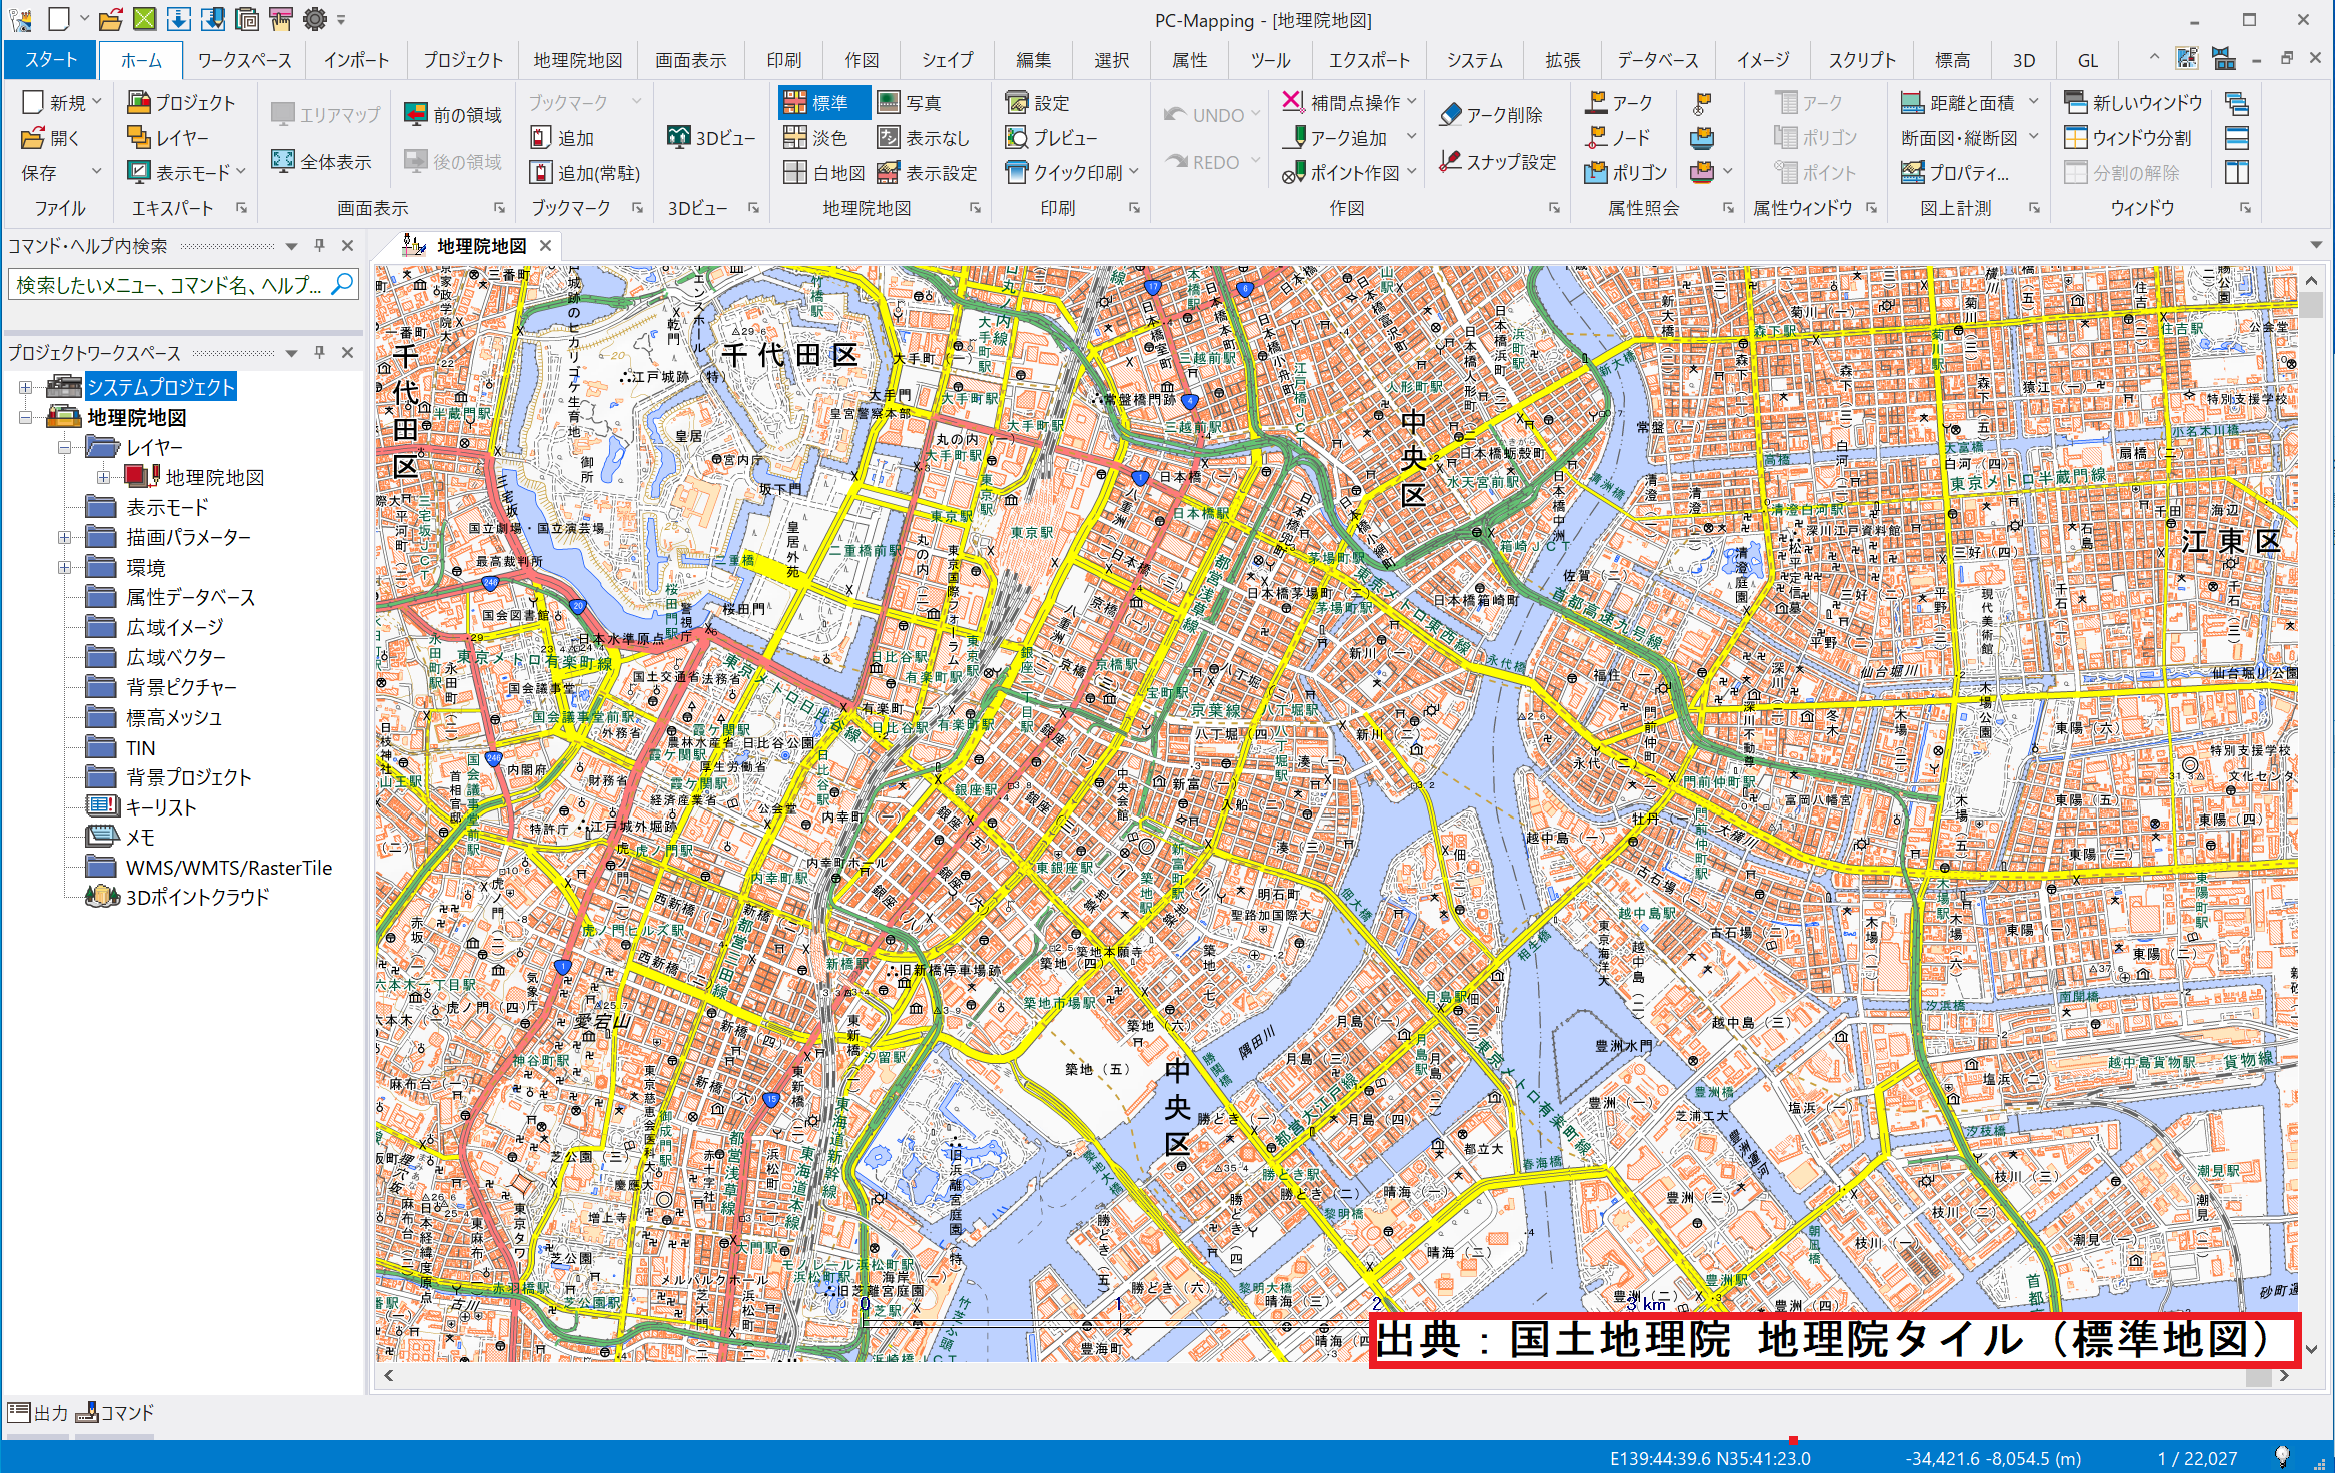Select the 3Dポイントクラウド tree item
2335x1473 pixels.
click(x=197, y=897)
